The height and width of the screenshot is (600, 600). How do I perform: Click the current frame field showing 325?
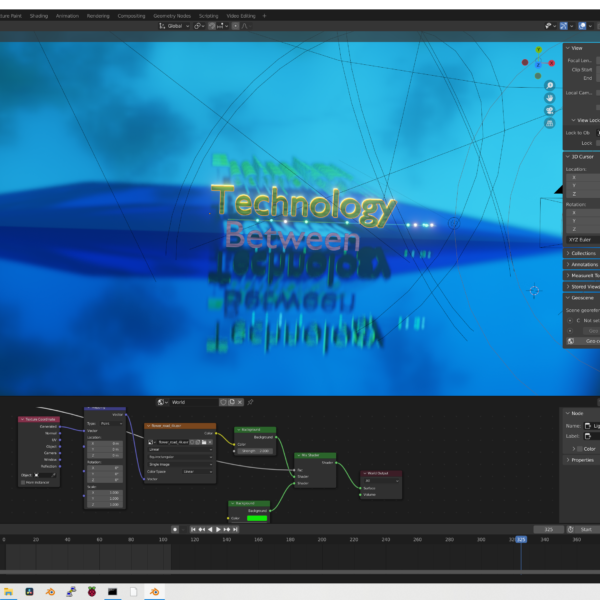pos(547,529)
